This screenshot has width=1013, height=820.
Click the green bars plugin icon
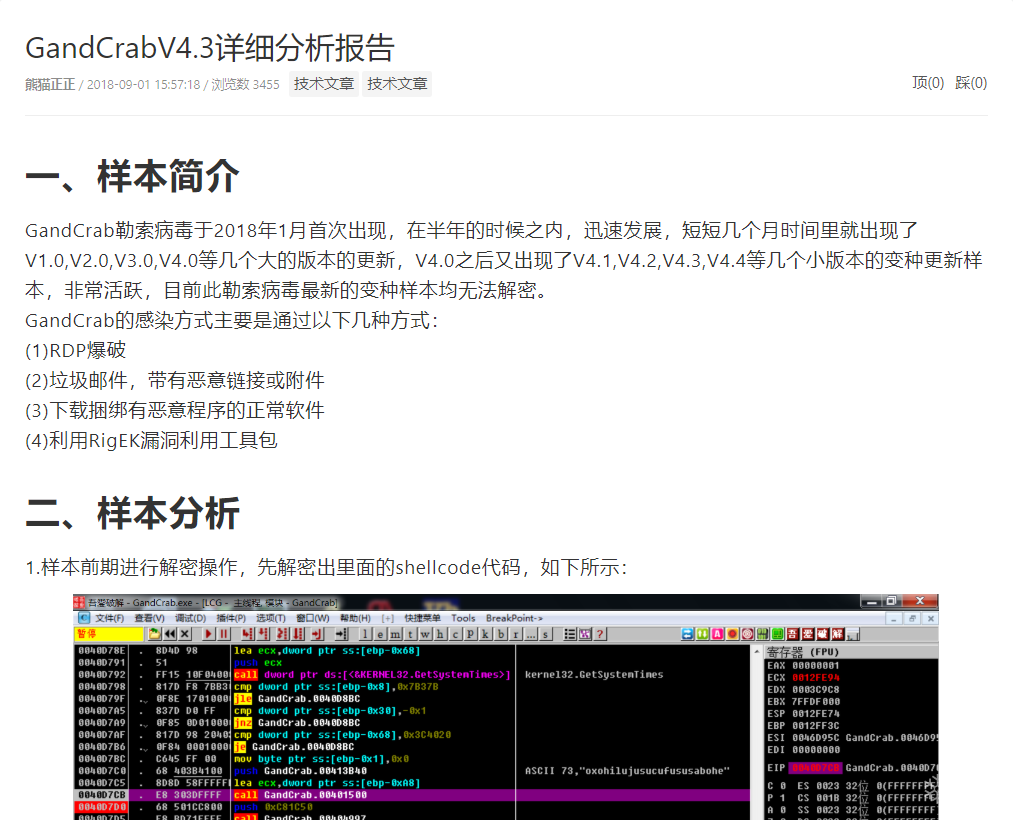click(762, 634)
